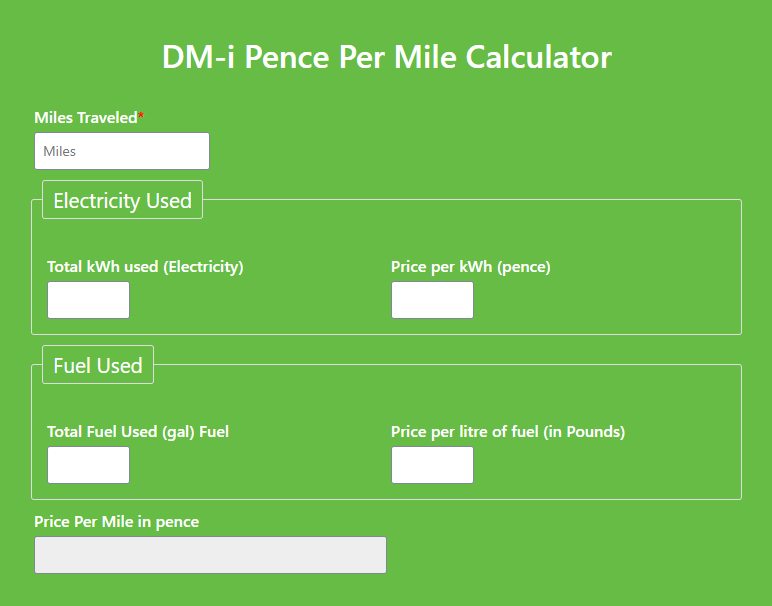This screenshot has height=606, width=772.
Task: Click the red required asterisk
Action: [141, 117]
